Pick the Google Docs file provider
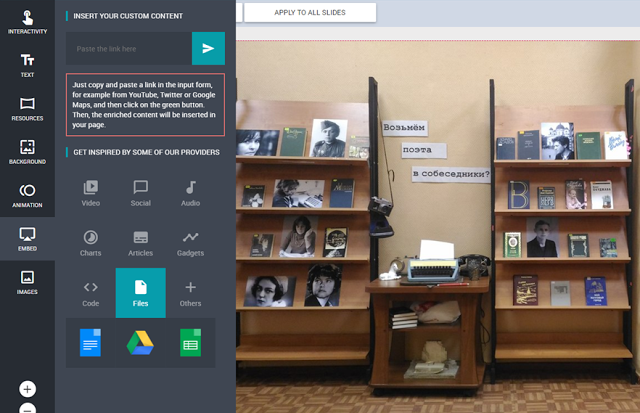Screen dimensions: 640x413 pos(91,343)
